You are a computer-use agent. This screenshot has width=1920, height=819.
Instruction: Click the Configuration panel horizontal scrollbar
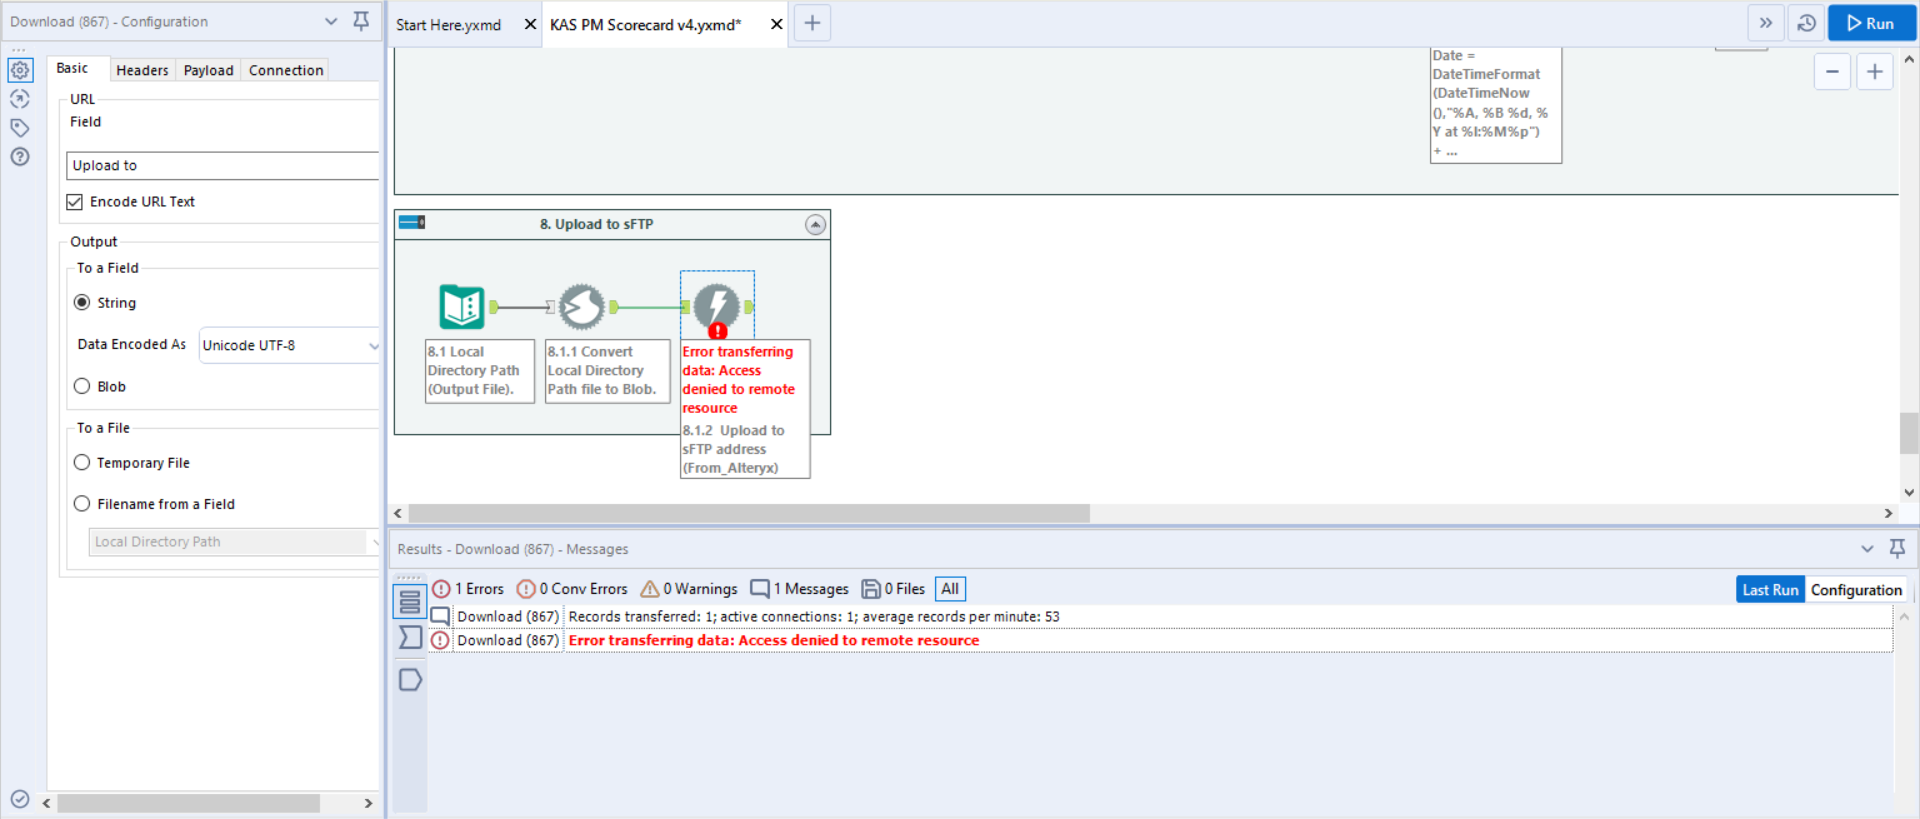click(189, 803)
